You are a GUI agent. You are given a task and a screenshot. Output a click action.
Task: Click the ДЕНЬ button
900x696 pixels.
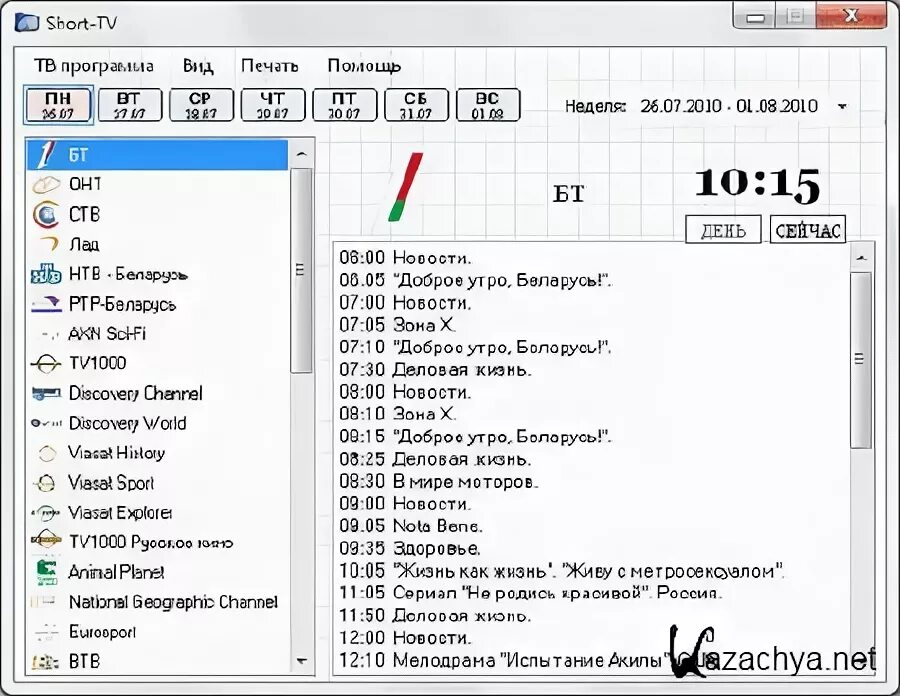(723, 230)
